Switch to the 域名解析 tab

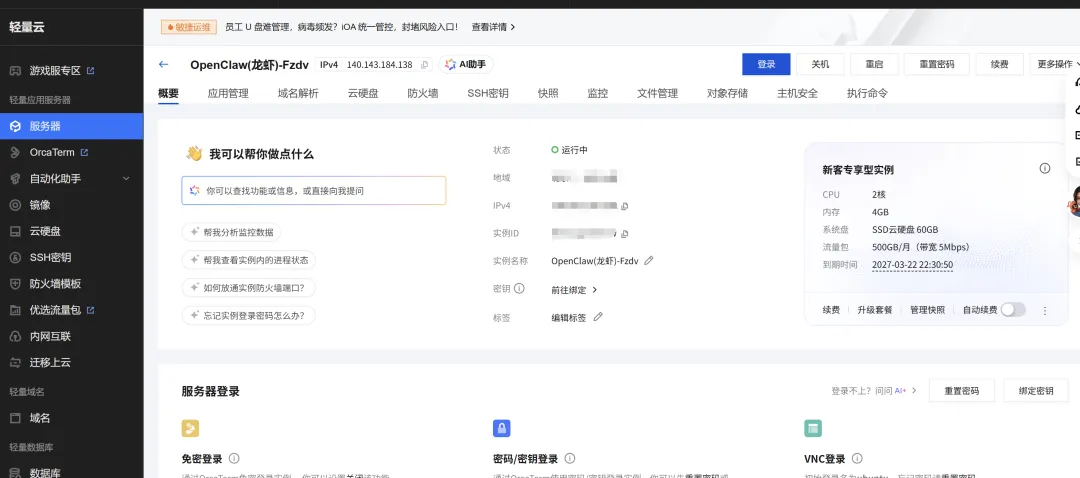pos(298,93)
